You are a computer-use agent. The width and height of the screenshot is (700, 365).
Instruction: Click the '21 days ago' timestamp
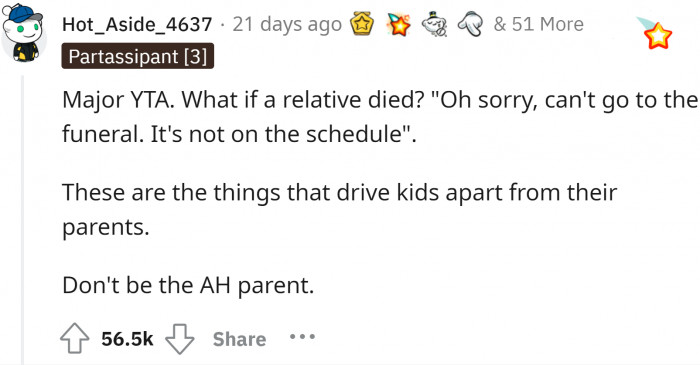287,24
